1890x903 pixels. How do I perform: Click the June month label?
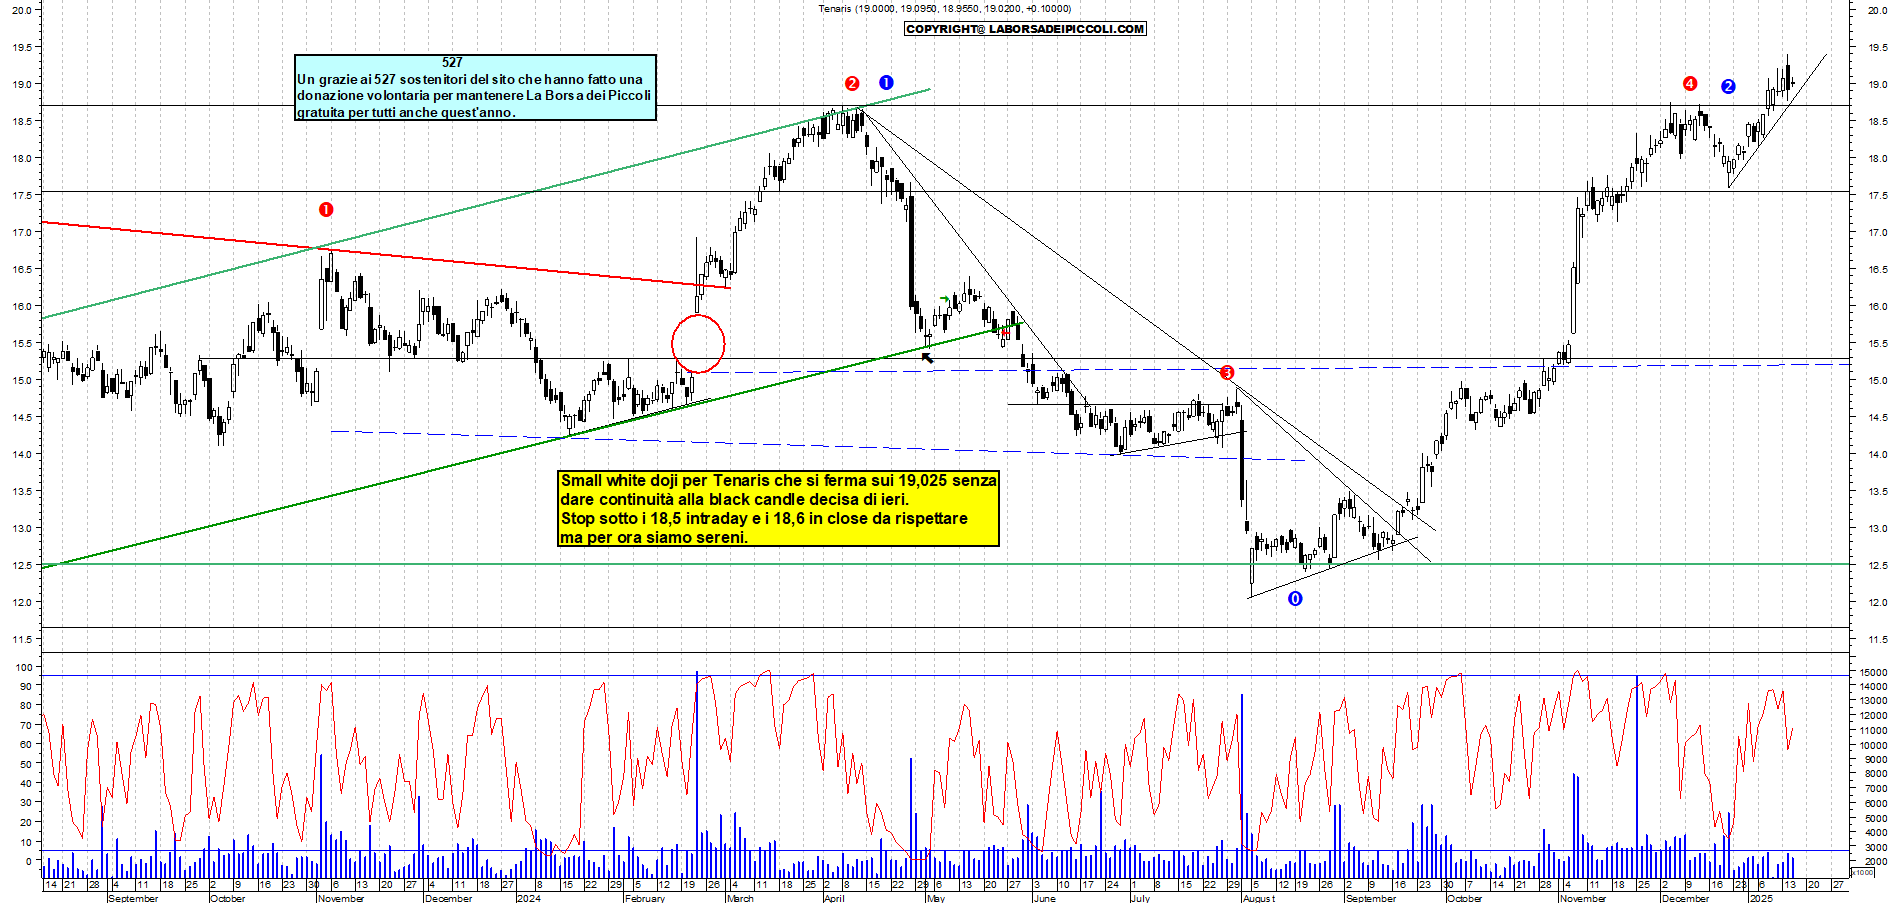(1044, 898)
